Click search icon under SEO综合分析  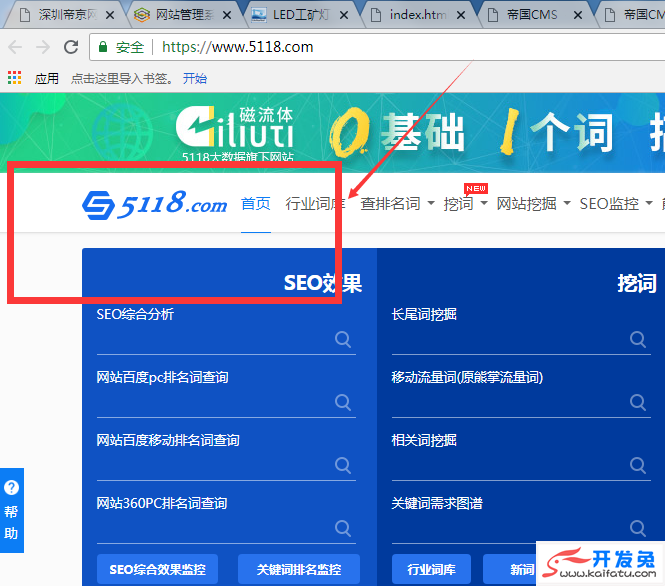(x=343, y=339)
